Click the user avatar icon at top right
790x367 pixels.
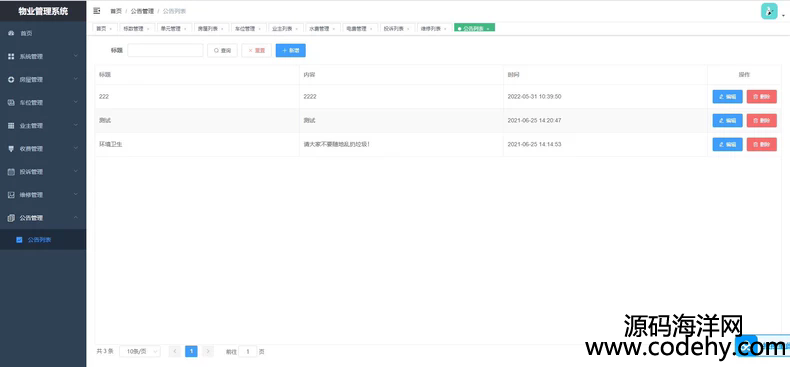[x=769, y=11]
